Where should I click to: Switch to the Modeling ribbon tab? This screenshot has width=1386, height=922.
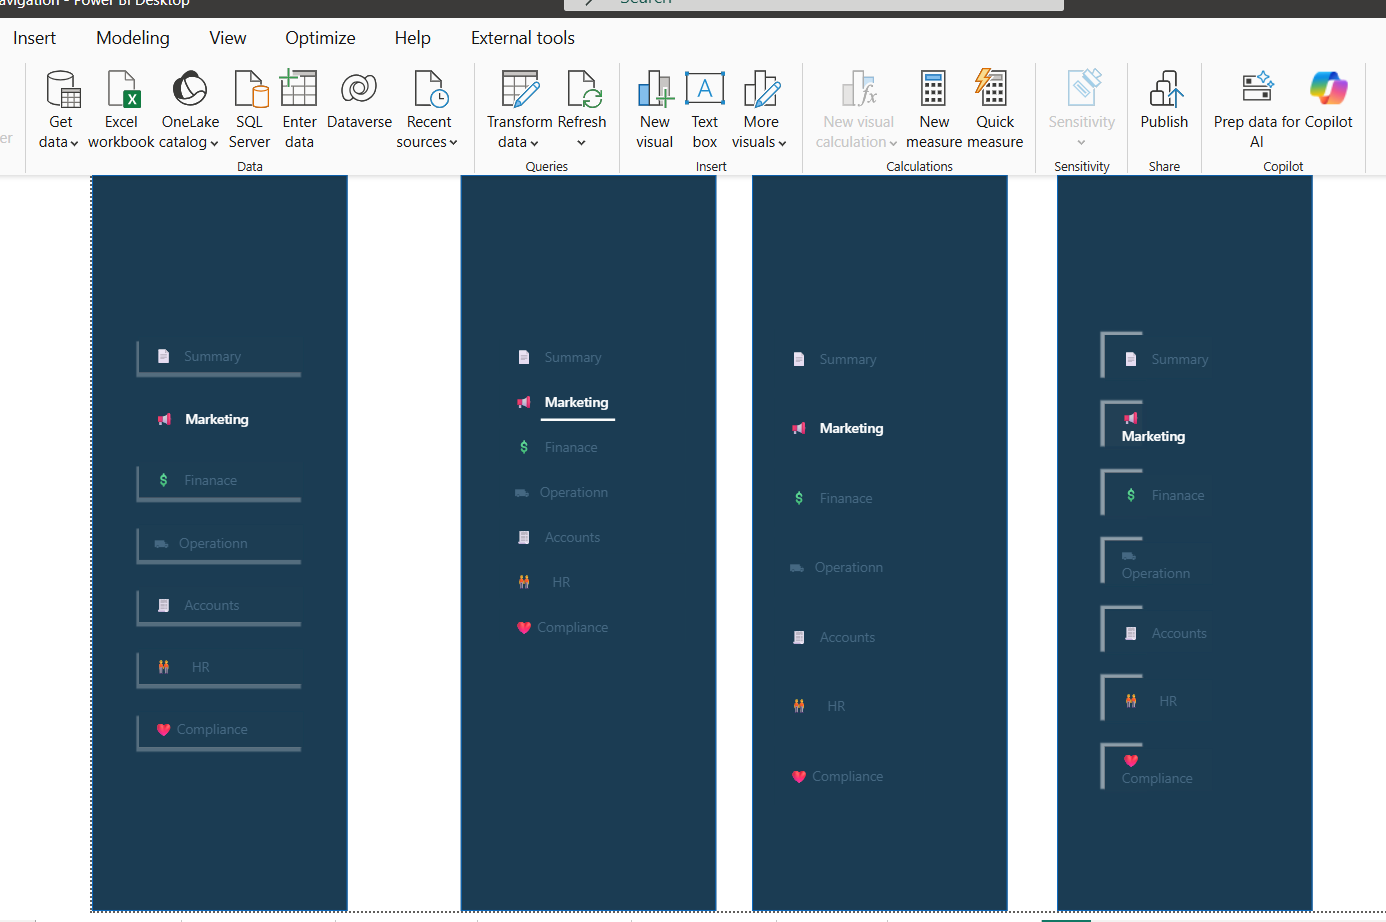pos(133,38)
